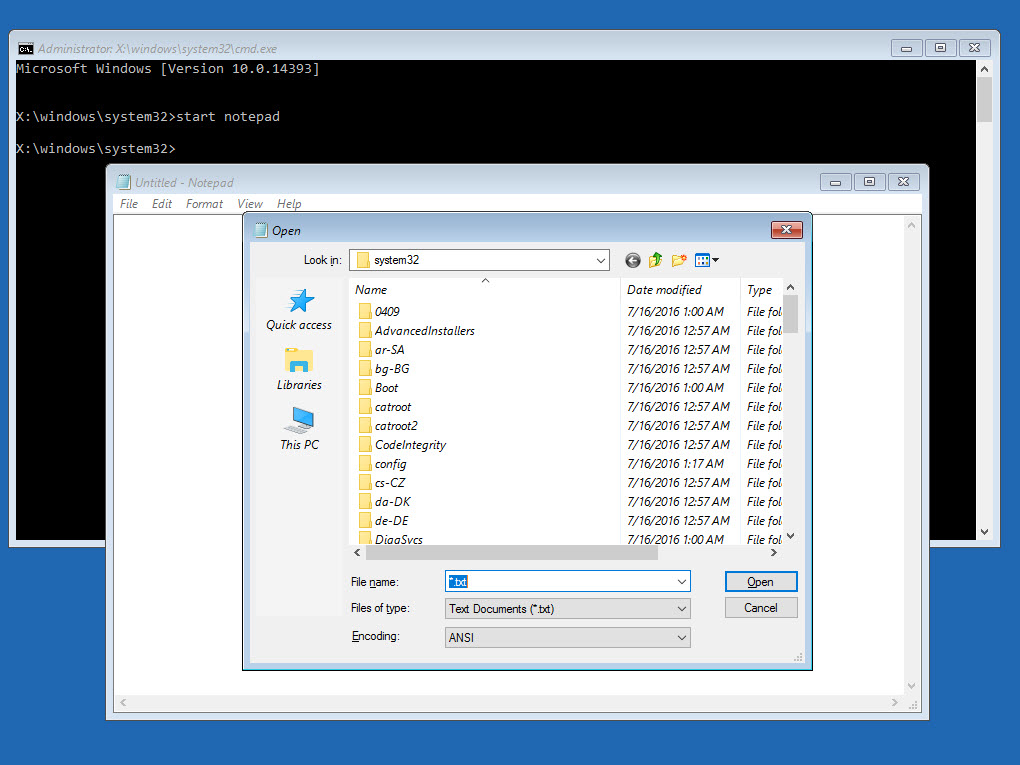
Task: Click the Open button
Action: 760,582
